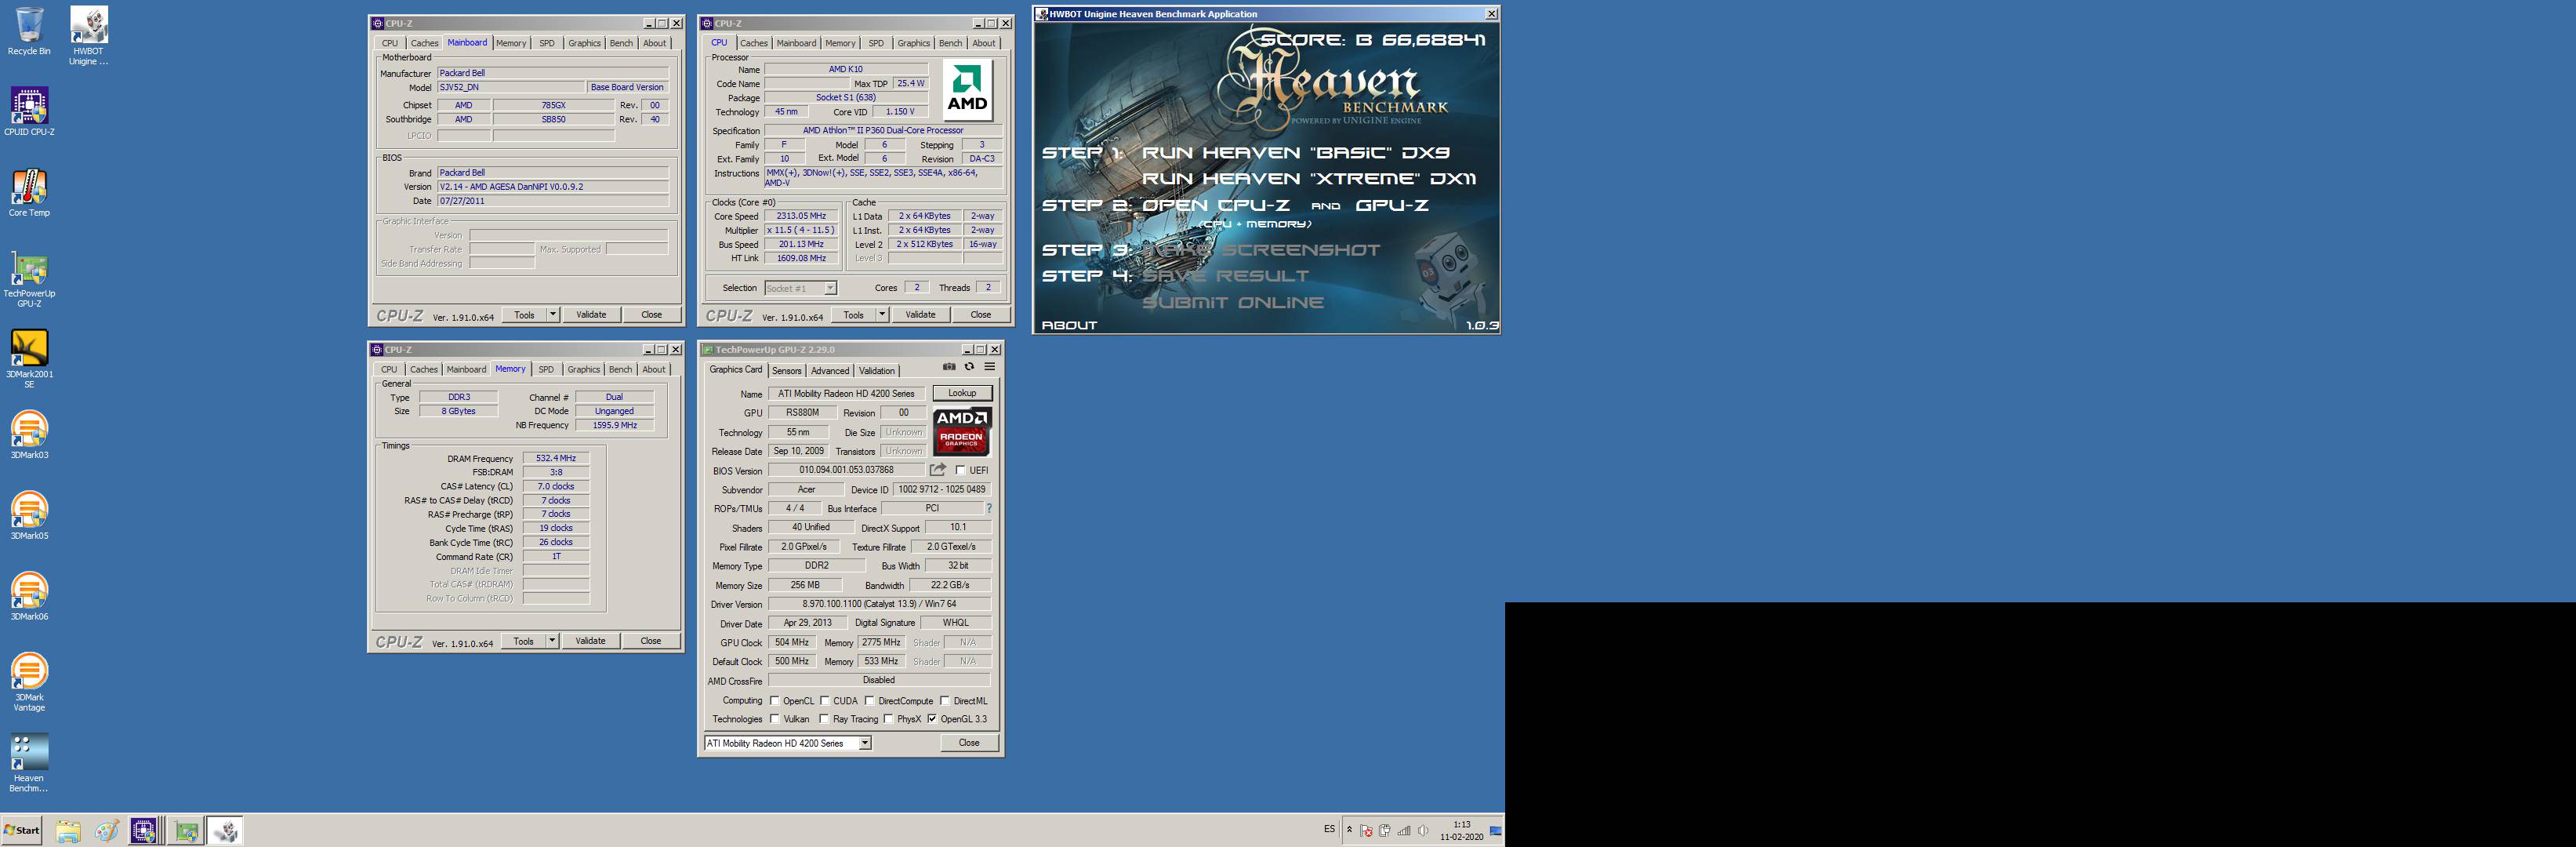The image size is (2576, 847).
Task: Click the AMD logo in CPU-Z CPU tab
Action: 967,90
